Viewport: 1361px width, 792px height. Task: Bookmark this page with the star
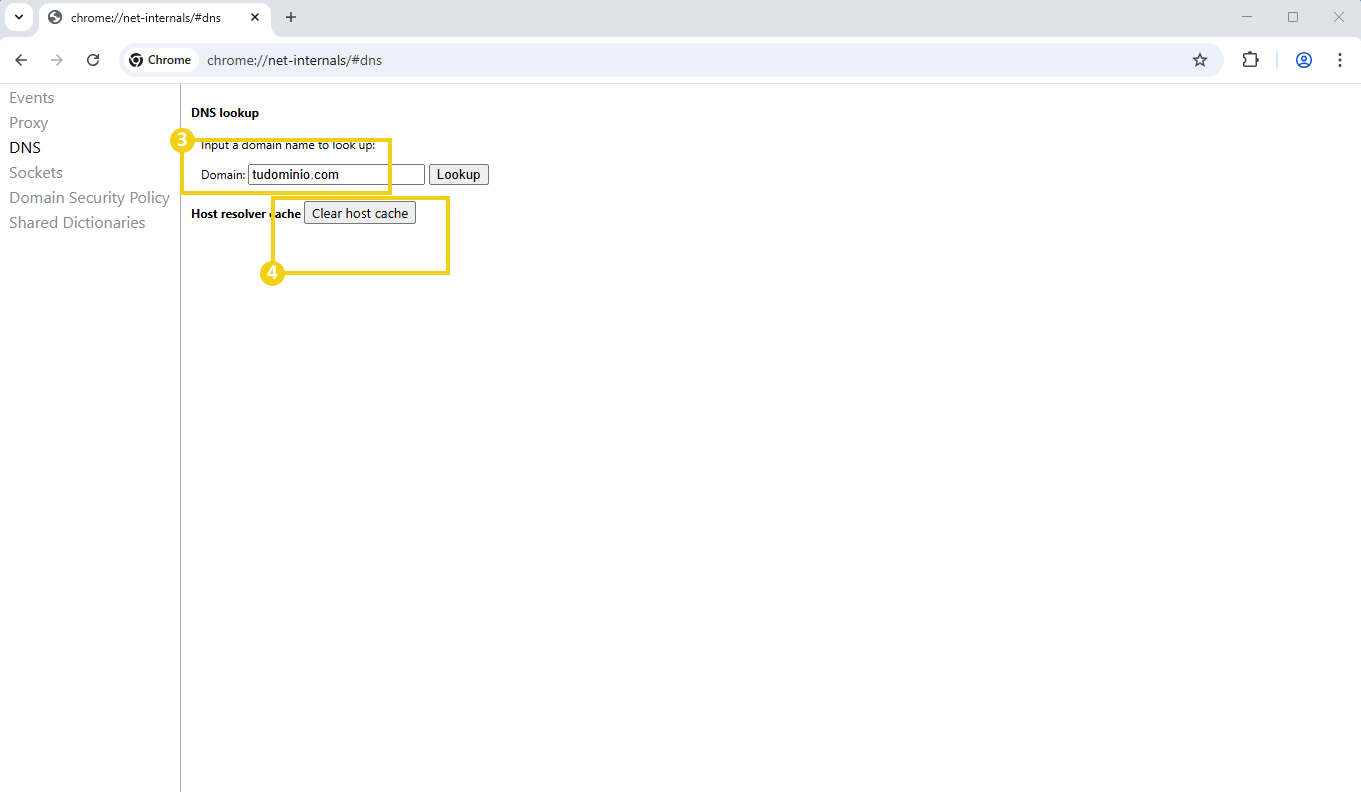(x=1200, y=60)
